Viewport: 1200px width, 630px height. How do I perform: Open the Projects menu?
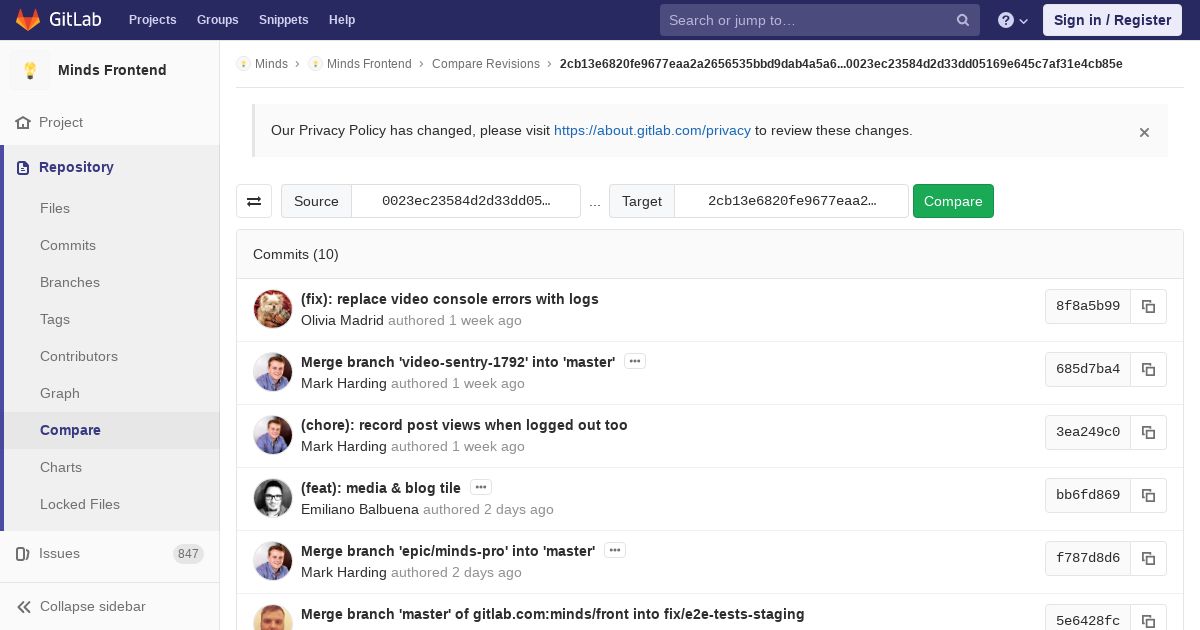(x=152, y=20)
